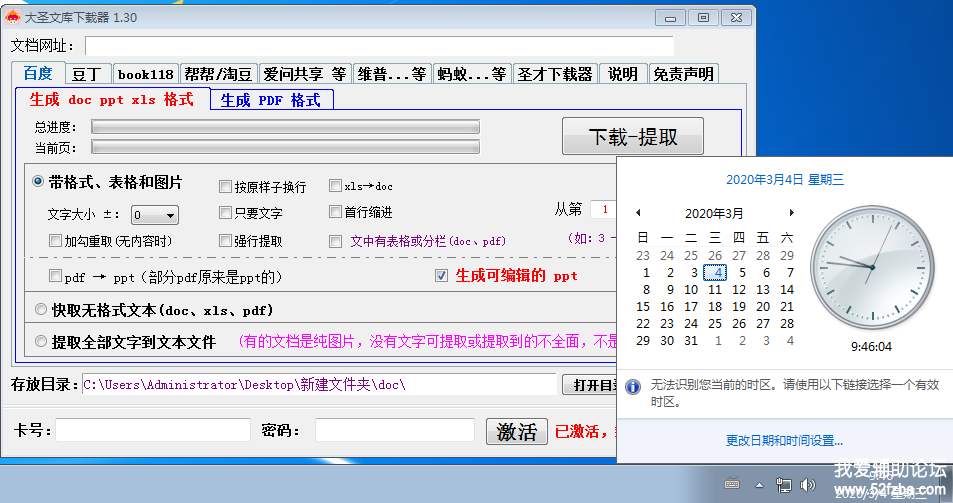The height and width of the screenshot is (503, 953).
Task: Click the app logo icon in title bar
Action: [13, 17]
